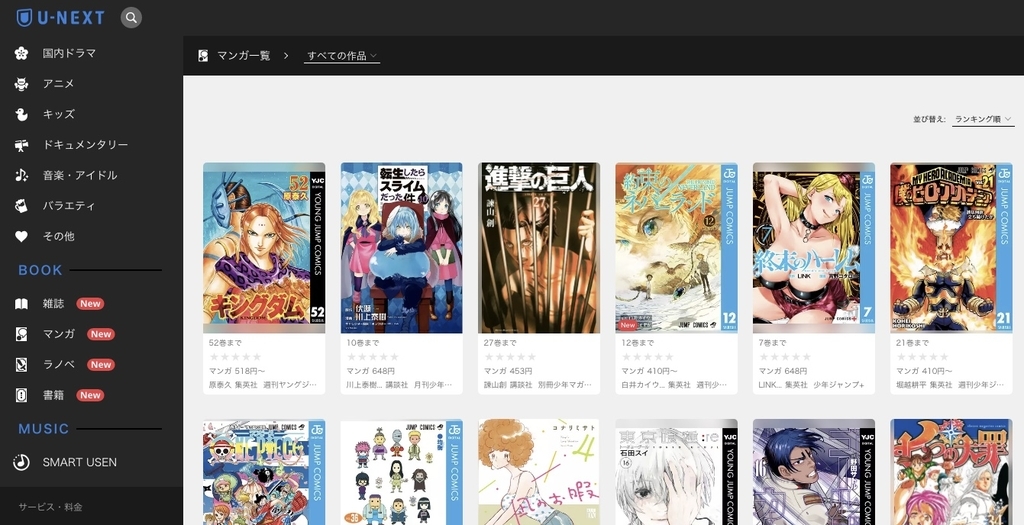The width and height of the screenshot is (1024, 525).
Task: Click the 27巻まで text
Action: pos(500,343)
